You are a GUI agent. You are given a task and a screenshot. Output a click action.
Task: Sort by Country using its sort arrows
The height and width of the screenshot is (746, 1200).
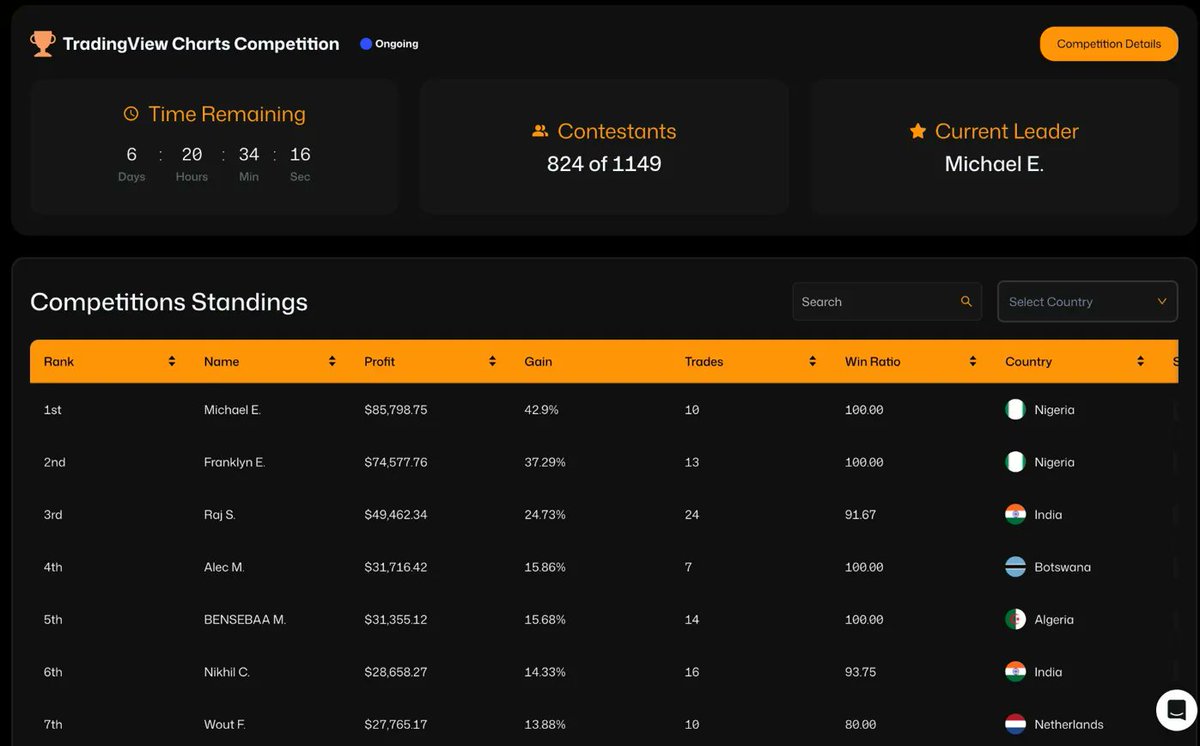coord(1140,361)
